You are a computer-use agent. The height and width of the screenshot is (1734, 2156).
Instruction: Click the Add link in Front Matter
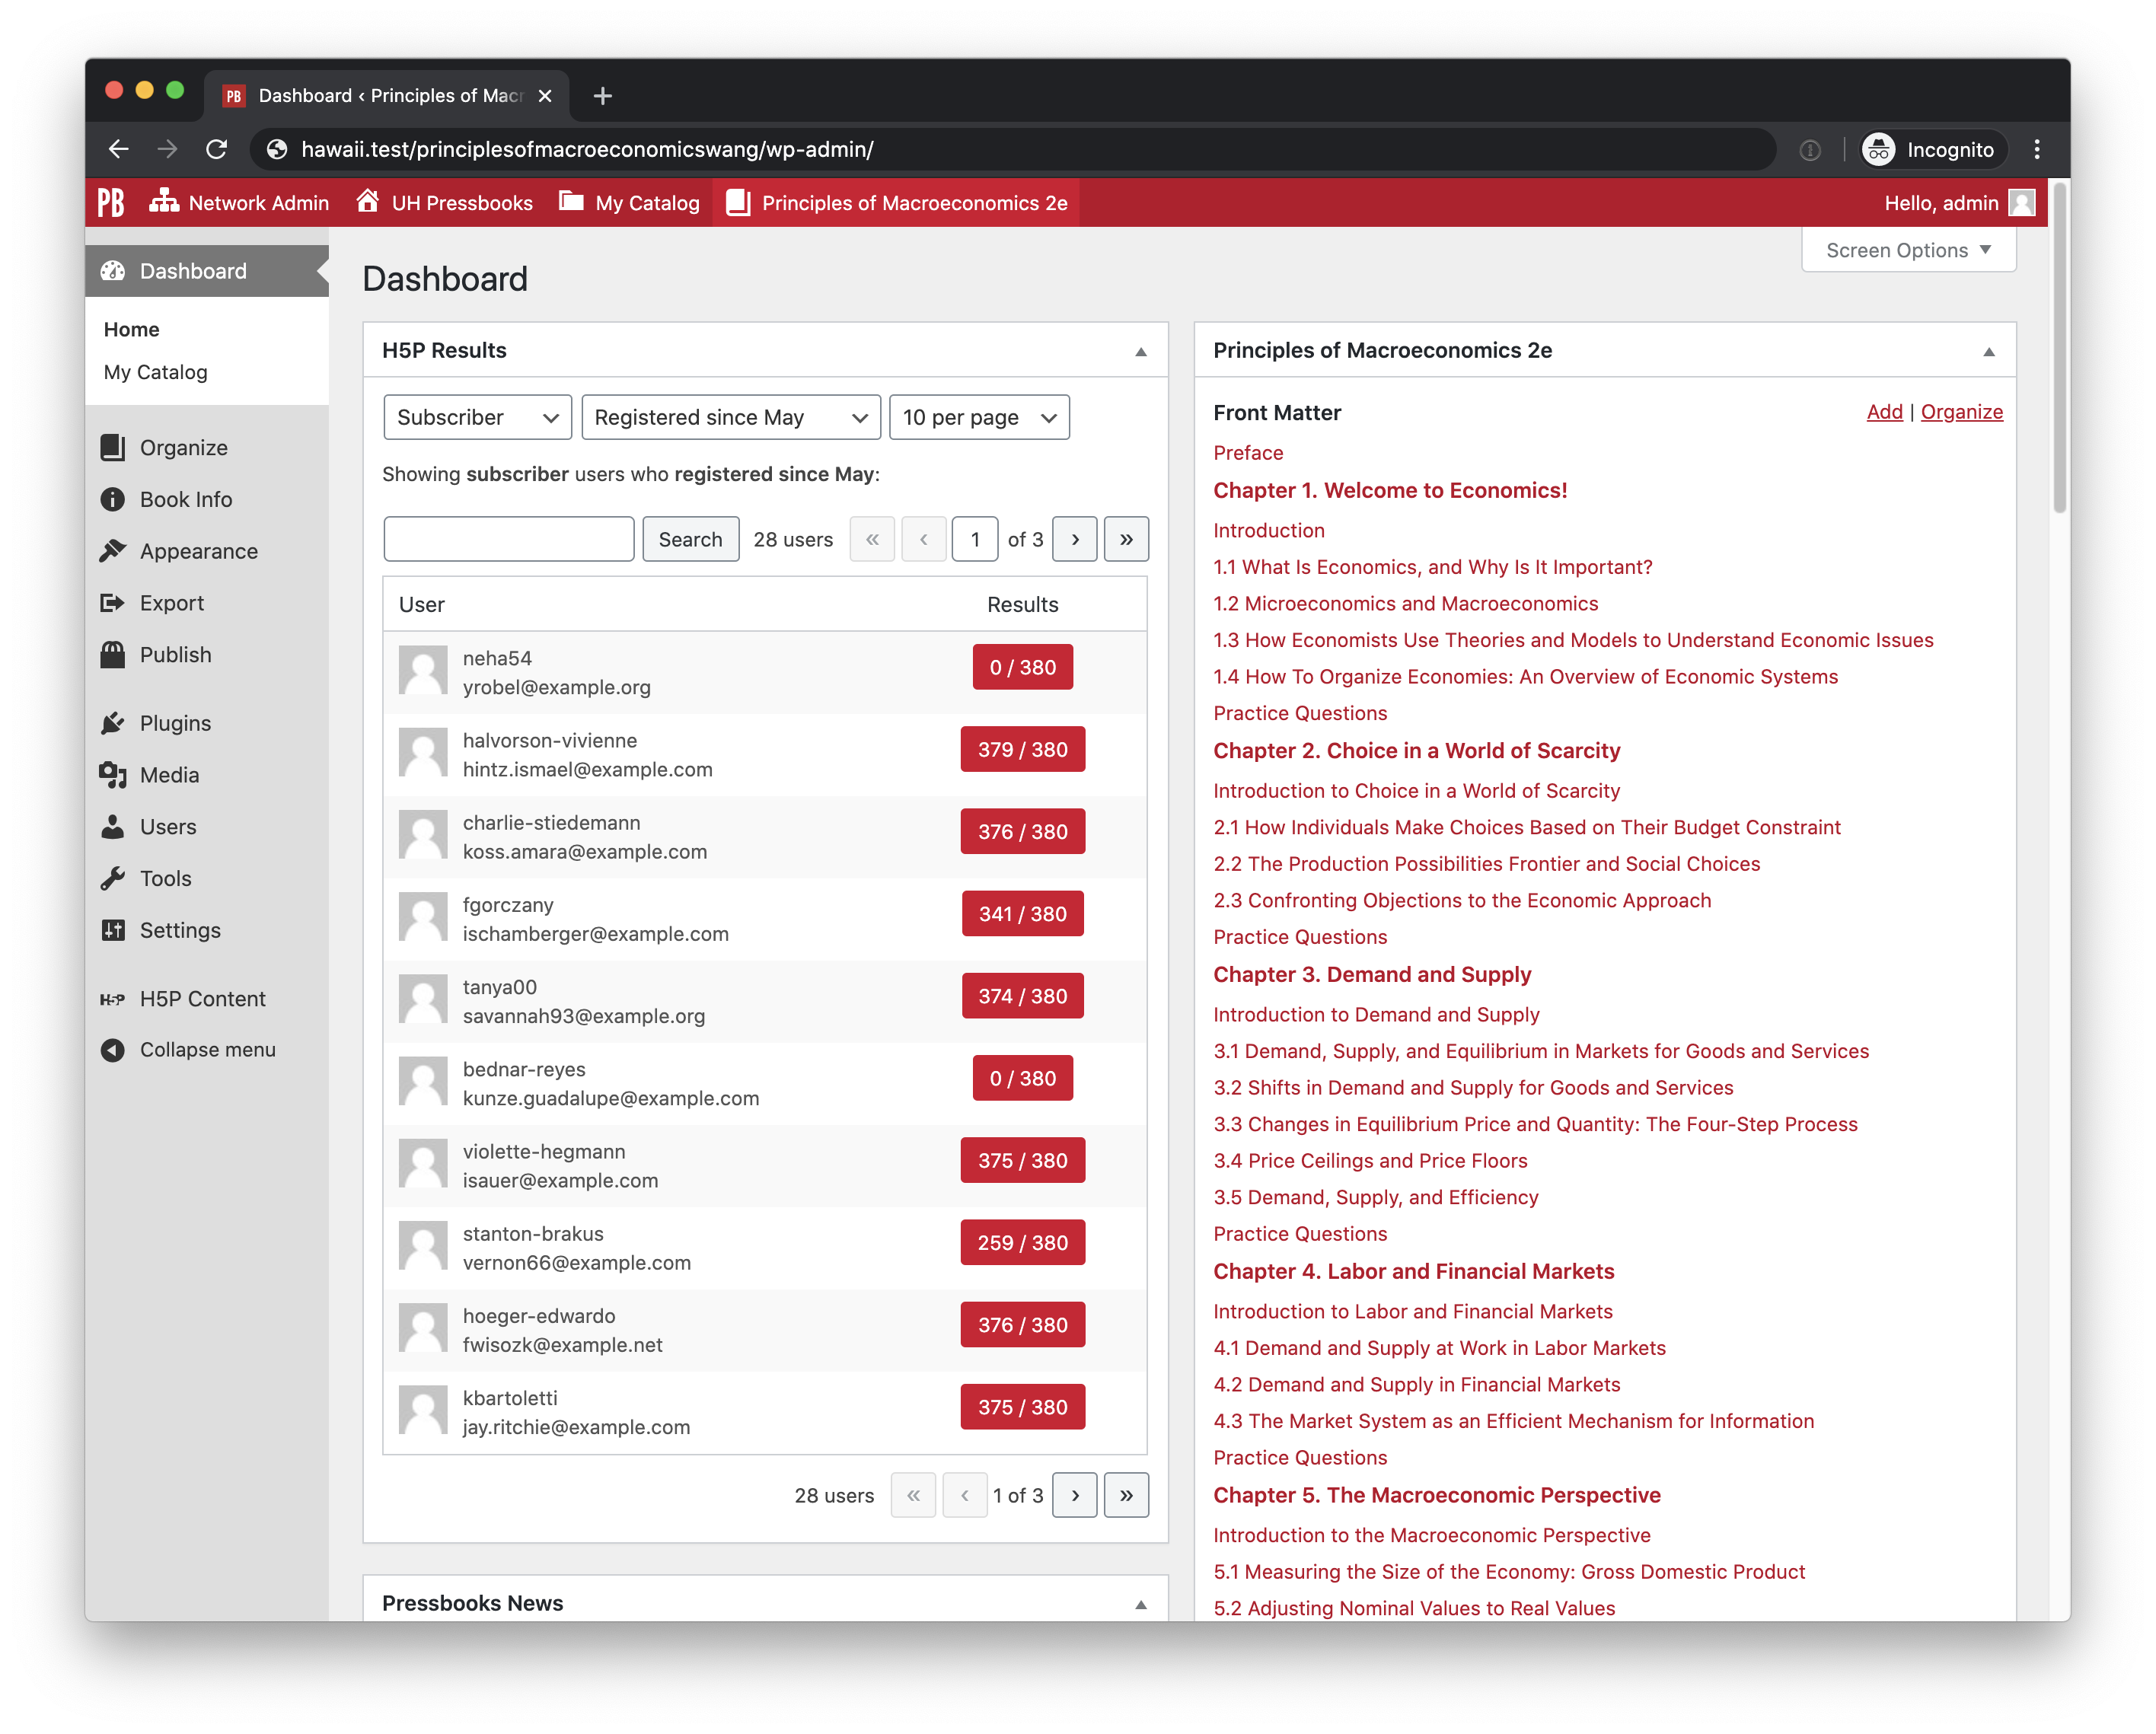[x=1884, y=412]
